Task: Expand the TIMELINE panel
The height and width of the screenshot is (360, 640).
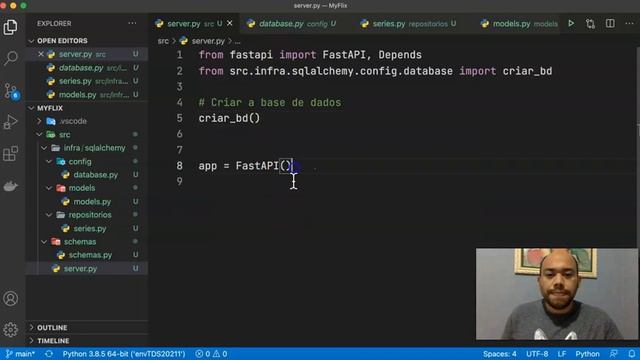Action: click(53, 341)
